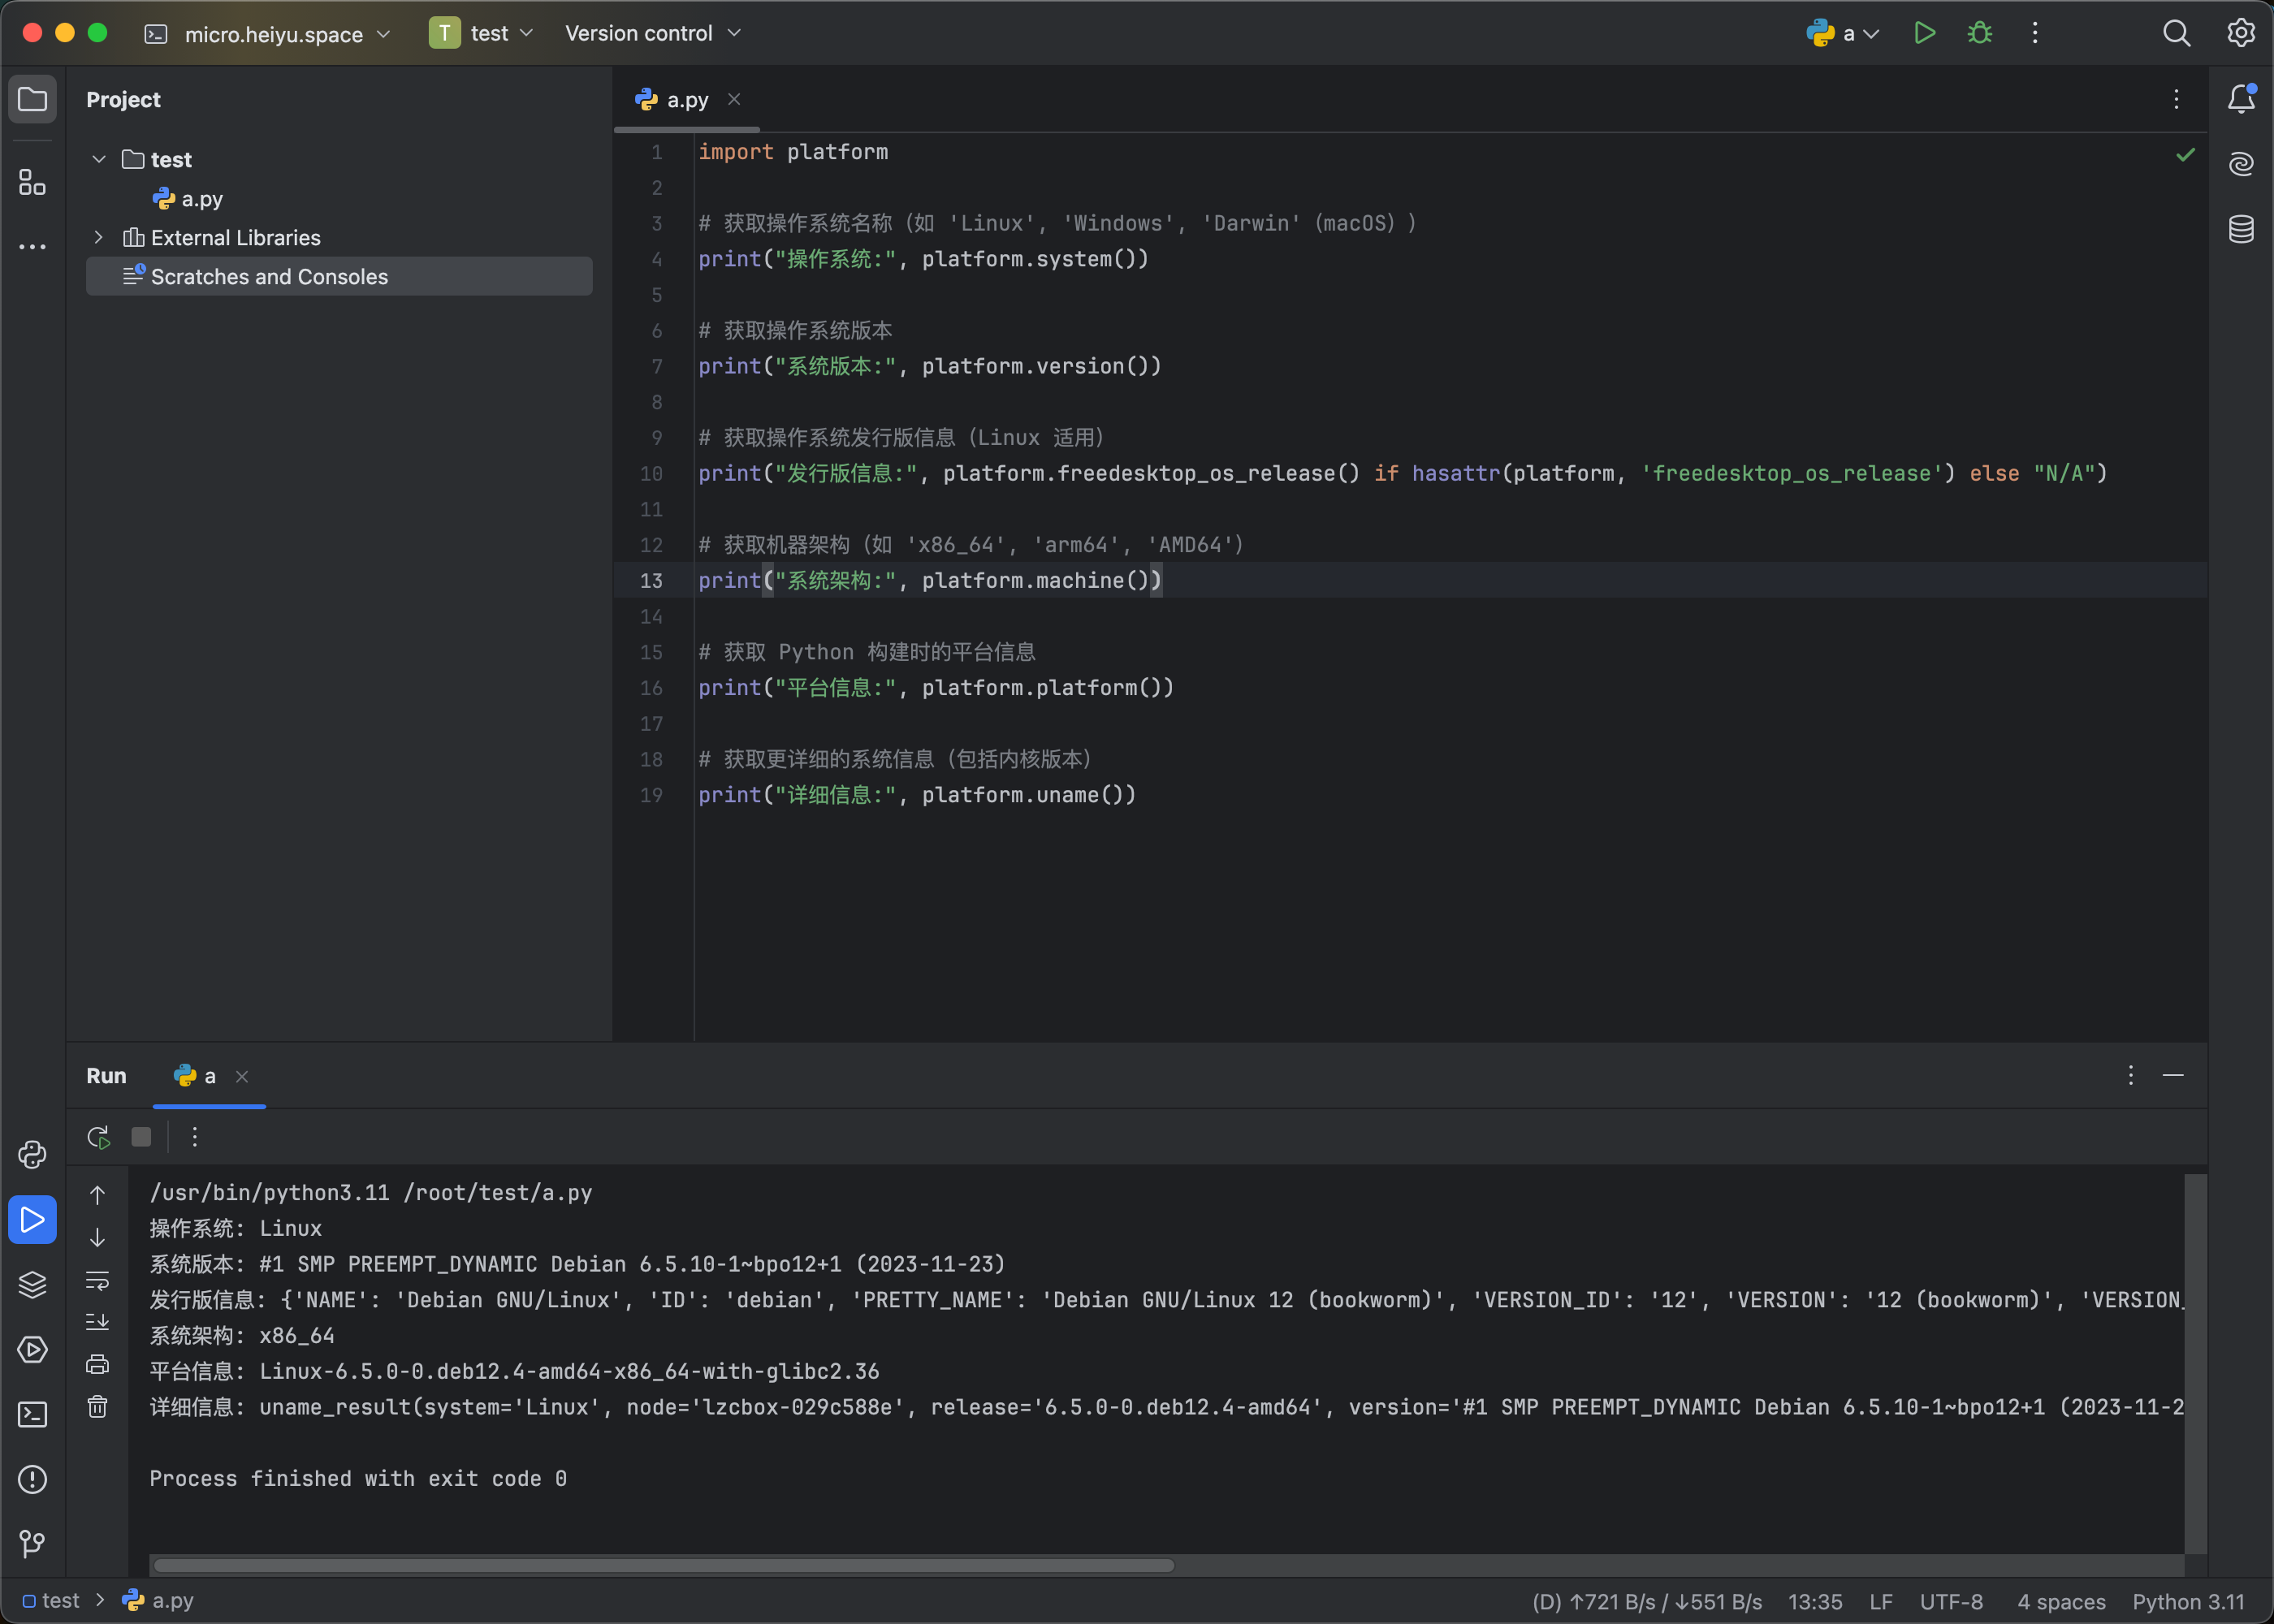Image resolution: width=2274 pixels, height=1624 pixels.
Task: Open the Notifications bell
Action: tap(2241, 99)
